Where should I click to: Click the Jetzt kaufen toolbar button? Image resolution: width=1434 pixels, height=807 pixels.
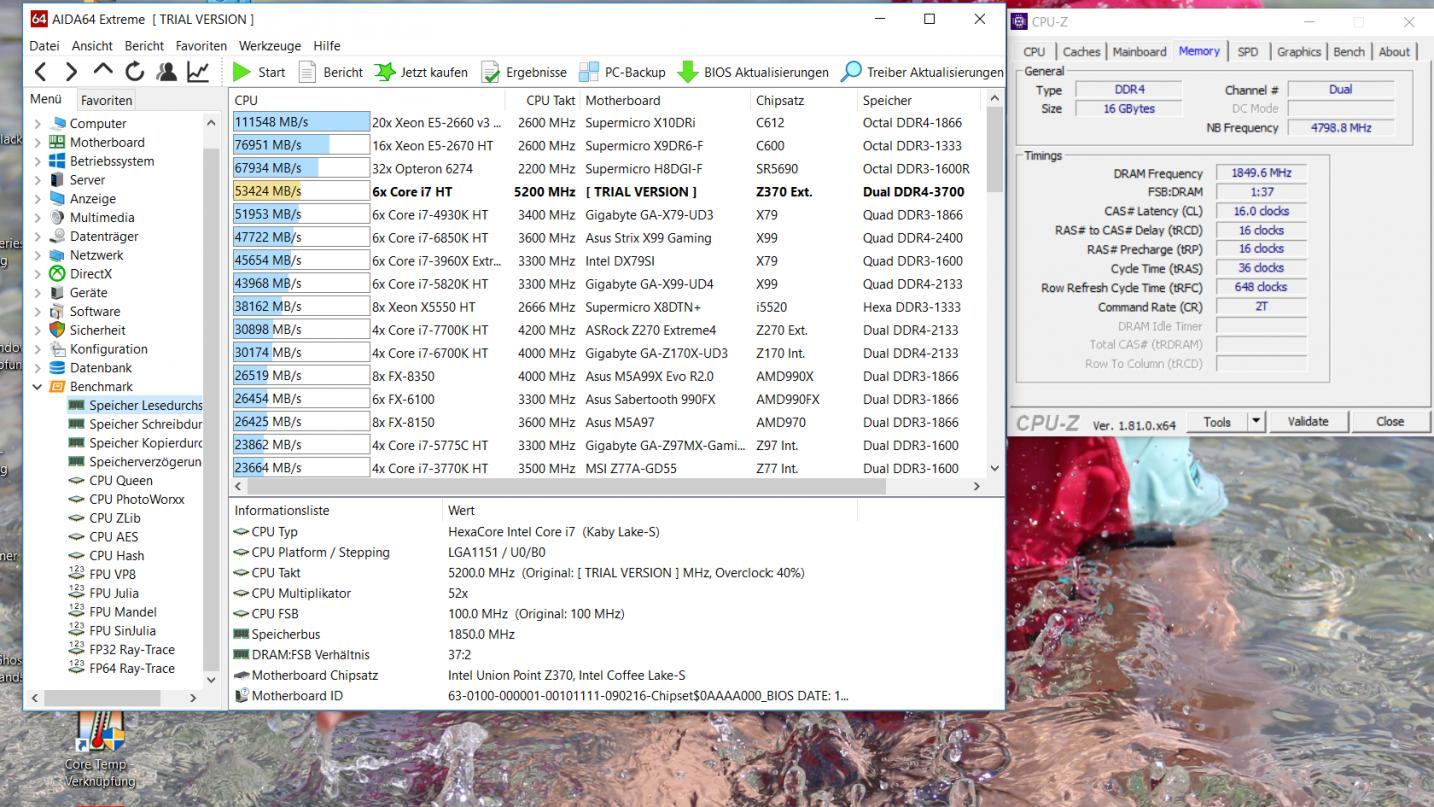point(421,72)
